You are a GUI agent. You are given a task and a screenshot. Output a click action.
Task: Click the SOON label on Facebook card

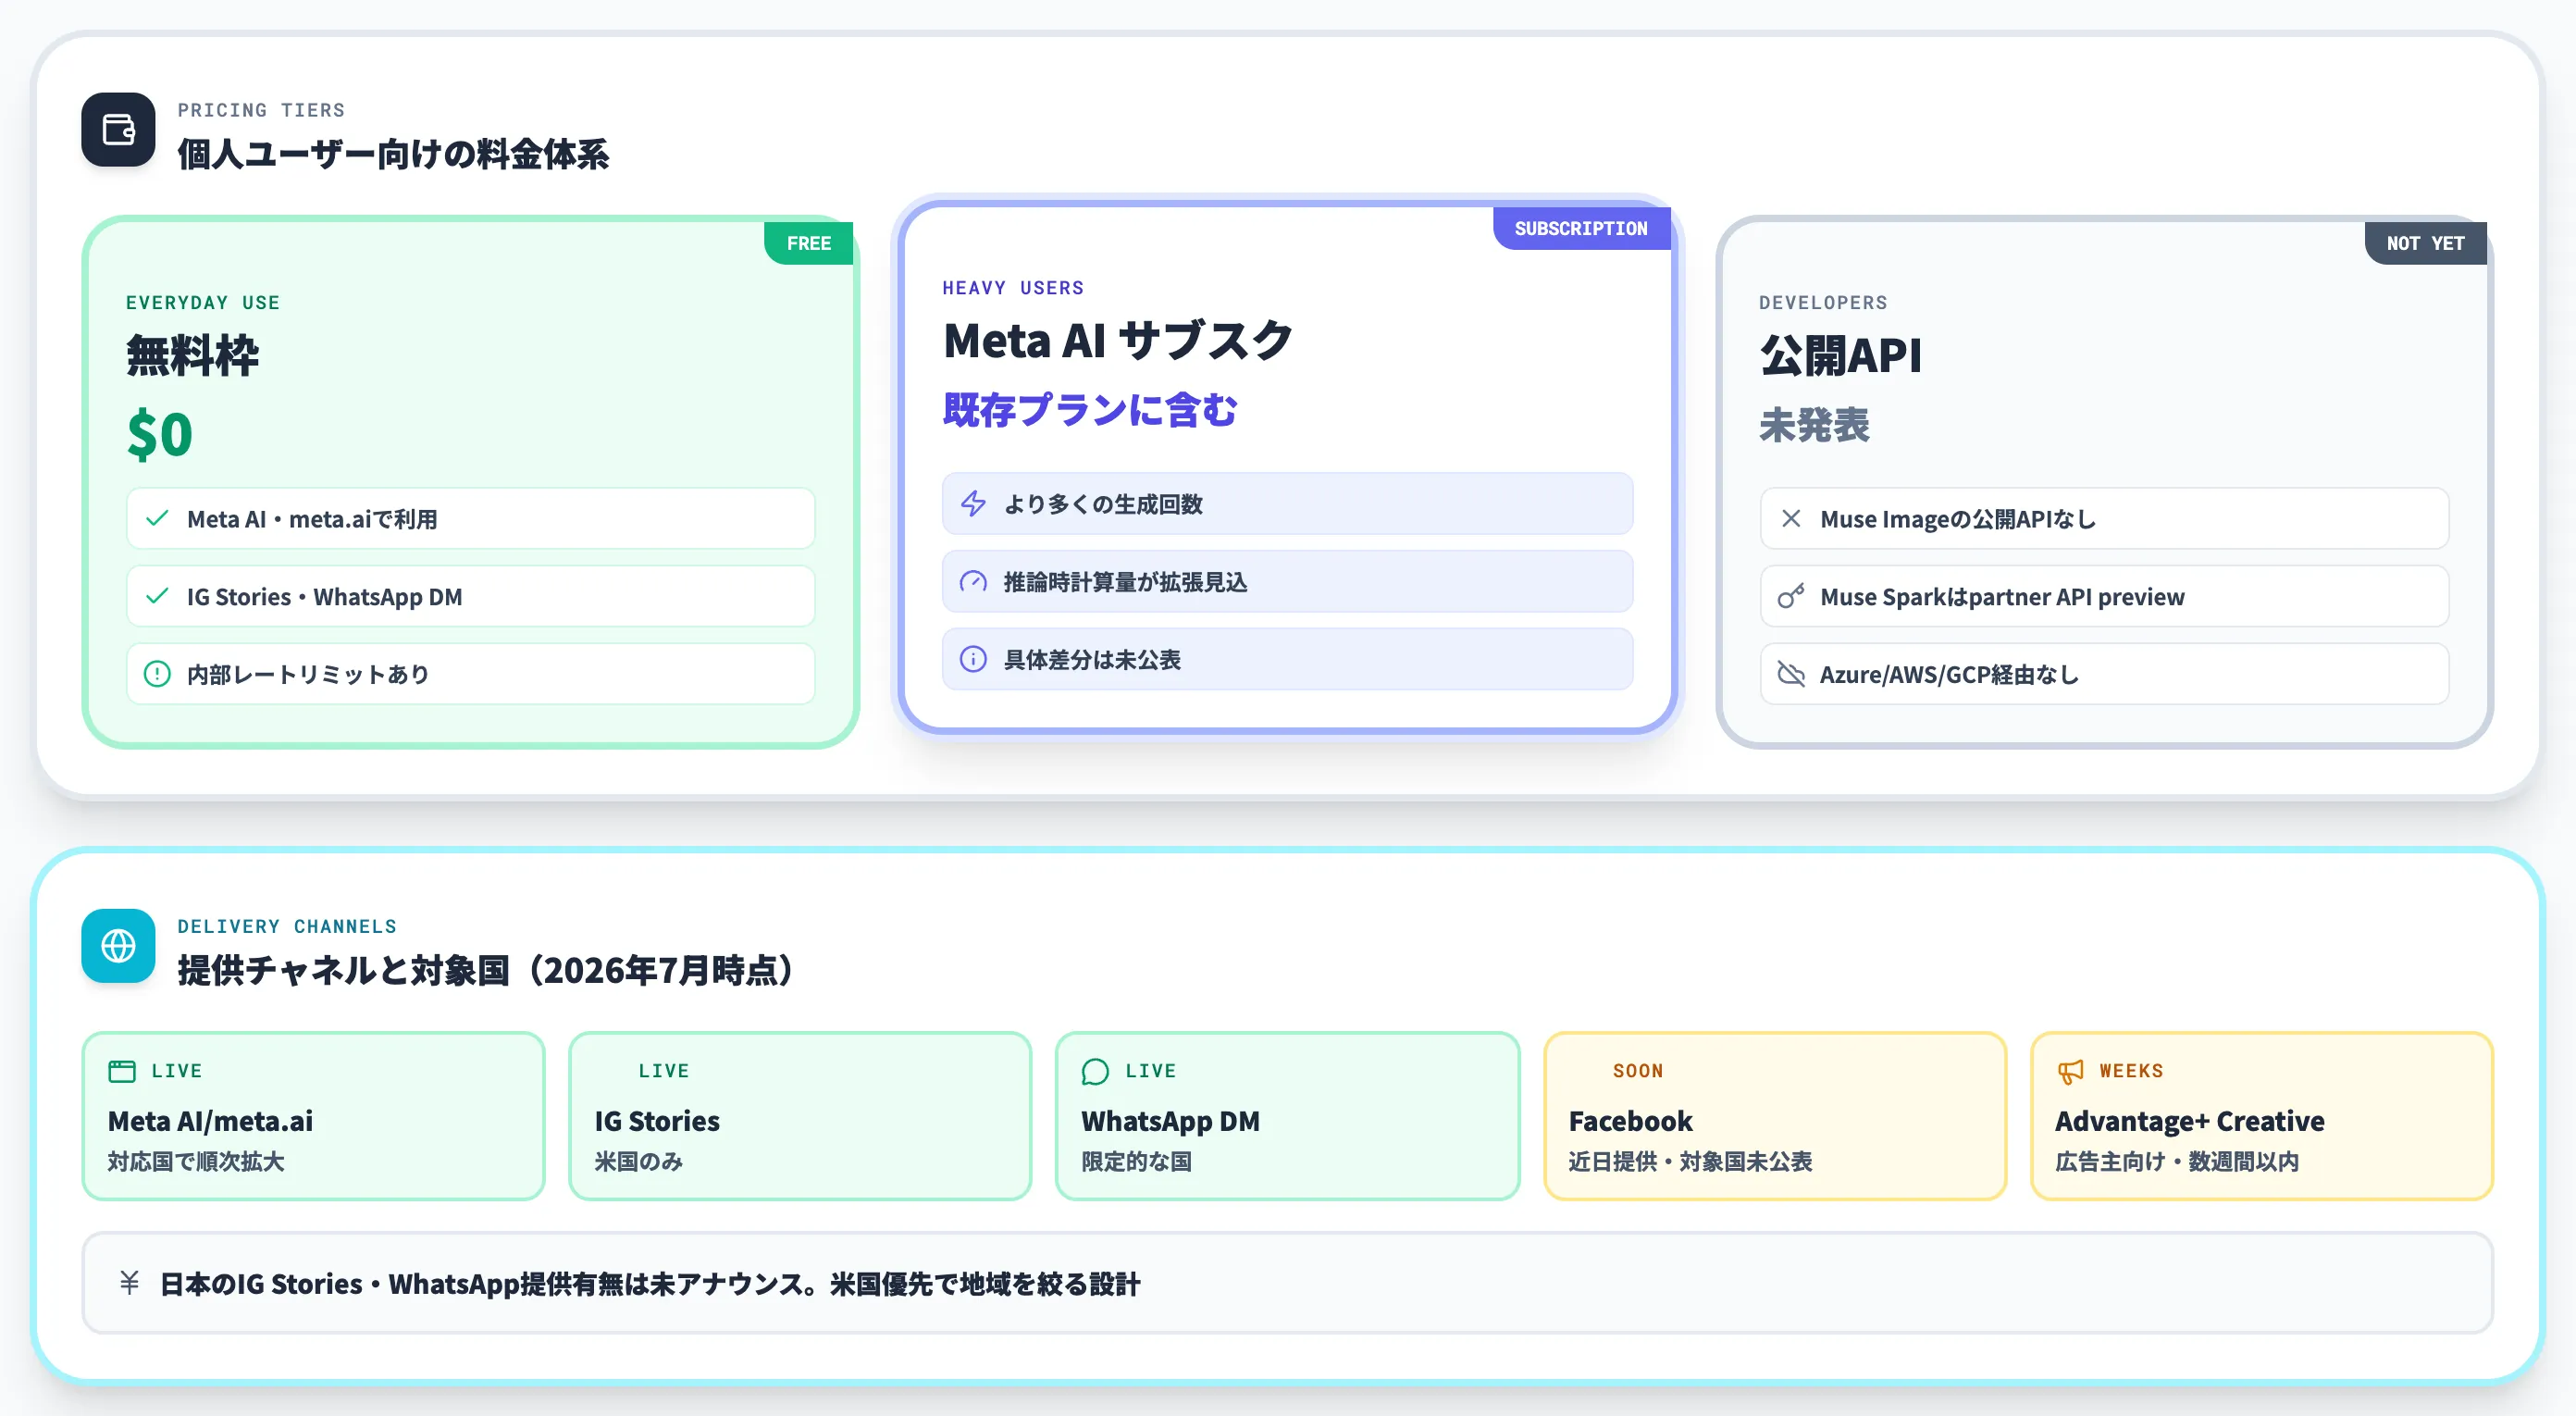click(x=1638, y=1071)
